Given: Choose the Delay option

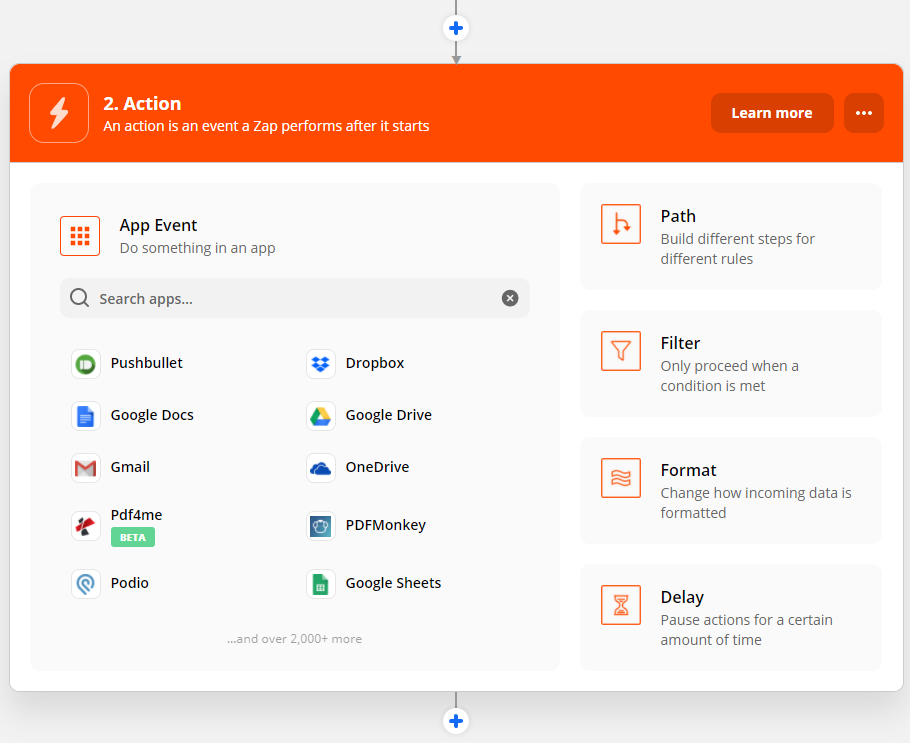Looking at the screenshot, I should [731, 617].
